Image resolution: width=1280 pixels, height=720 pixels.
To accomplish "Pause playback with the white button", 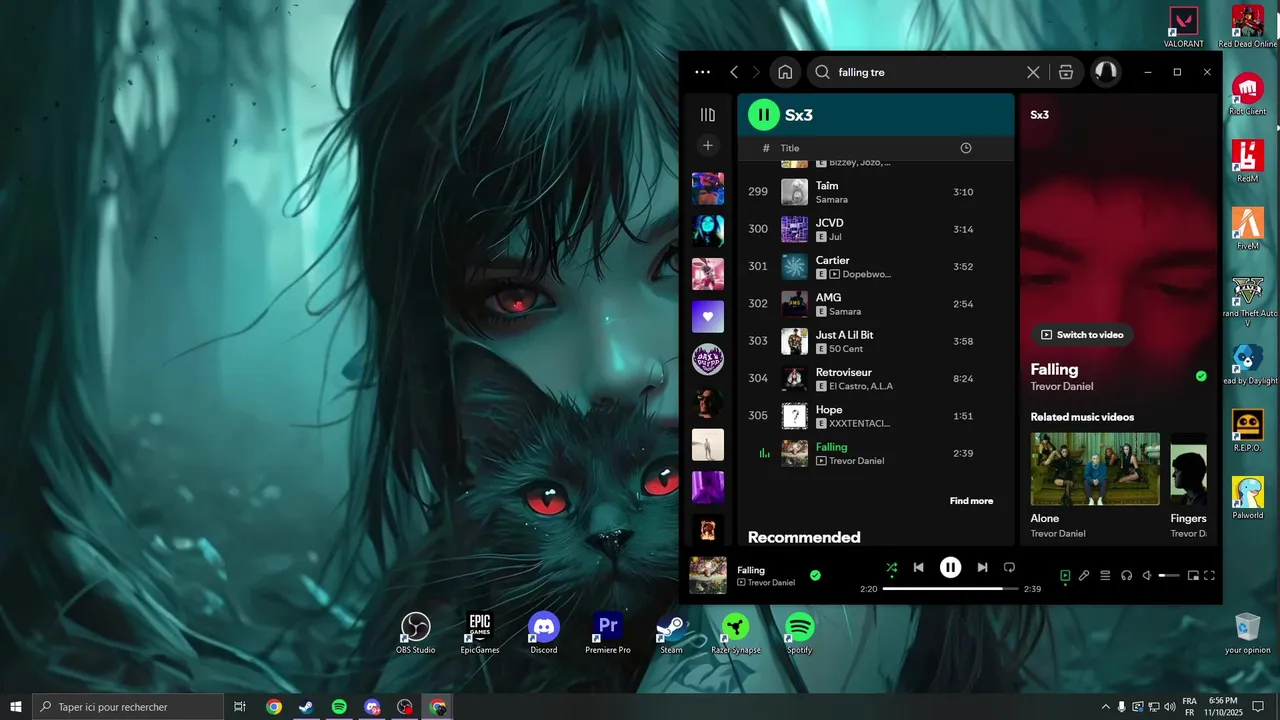I will coord(950,567).
